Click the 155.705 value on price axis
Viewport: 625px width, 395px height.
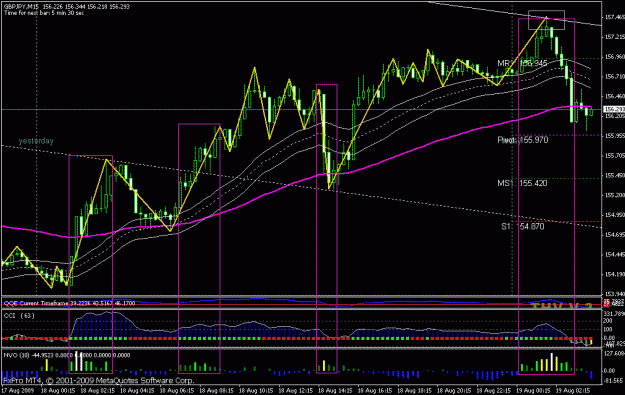tap(615, 155)
